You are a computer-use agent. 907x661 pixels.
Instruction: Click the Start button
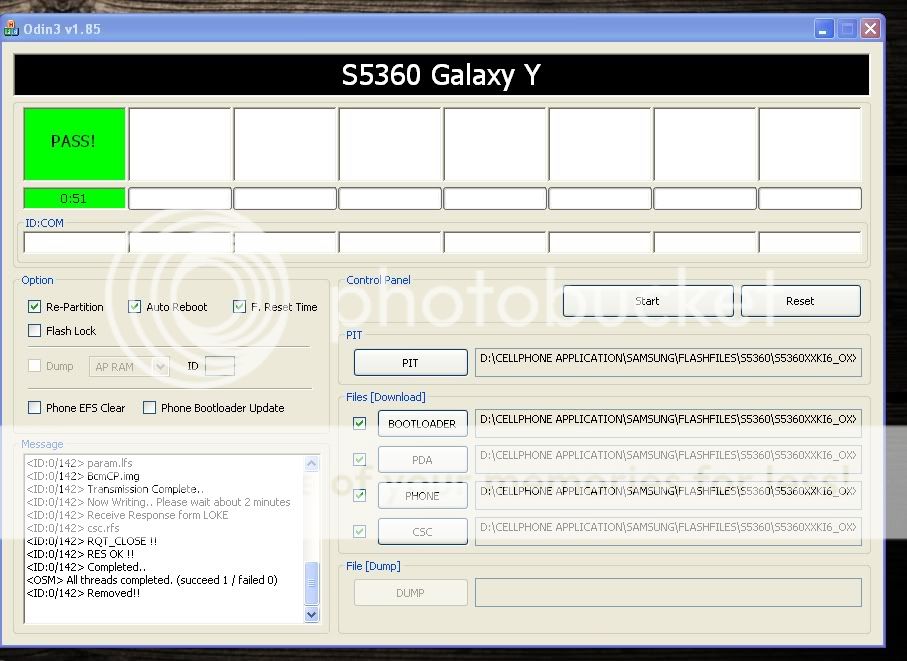coord(648,301)
